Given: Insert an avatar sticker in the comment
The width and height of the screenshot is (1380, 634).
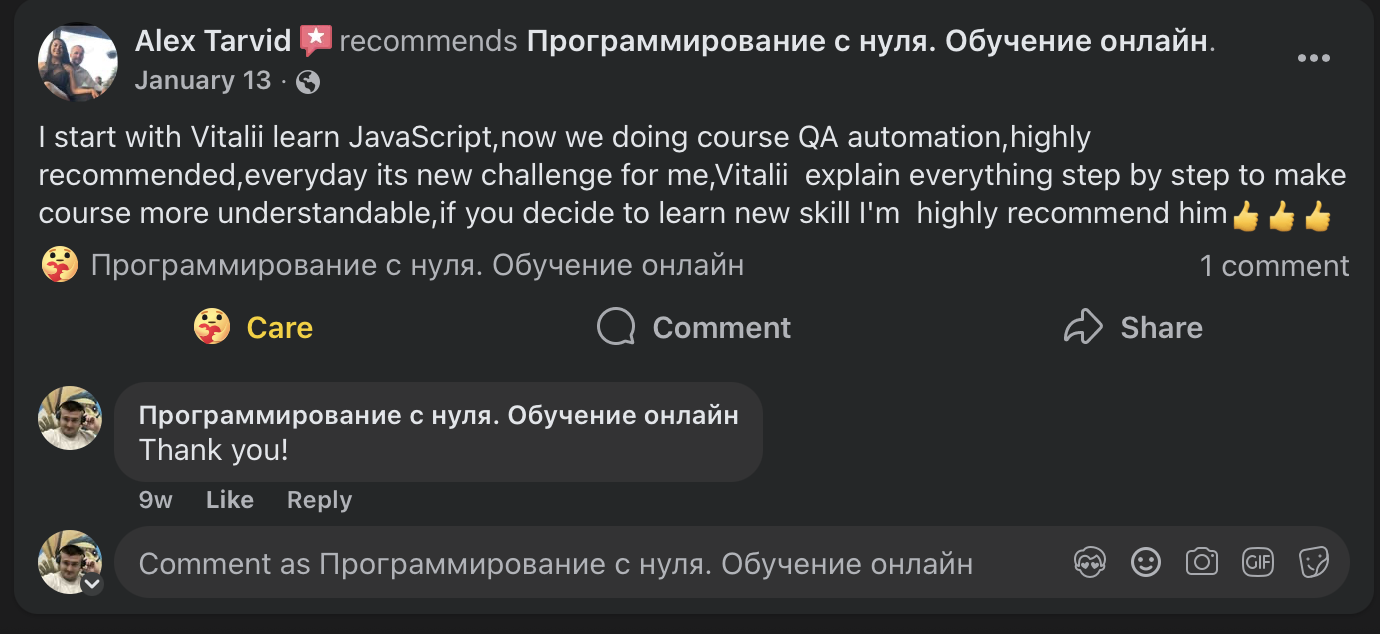Looking at the screenshot, I should (x=1090, y=563).
